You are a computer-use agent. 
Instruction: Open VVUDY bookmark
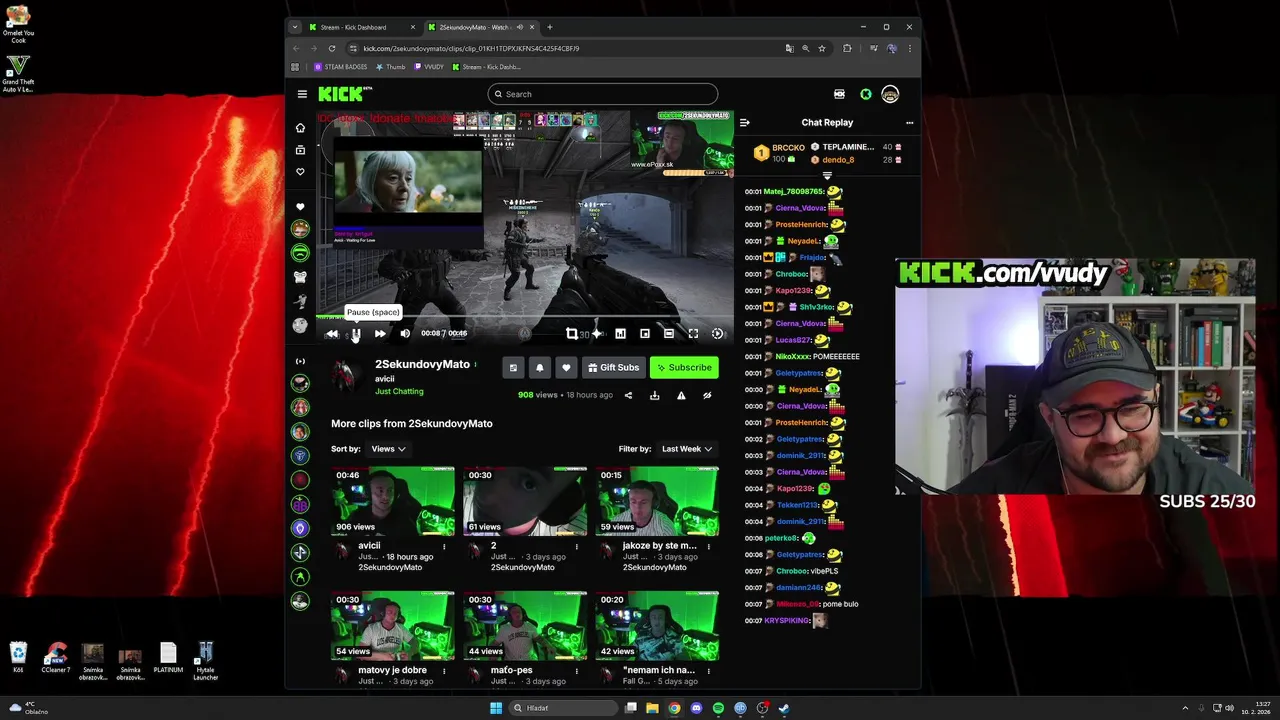pyautogui.click(x=429, y=67)
